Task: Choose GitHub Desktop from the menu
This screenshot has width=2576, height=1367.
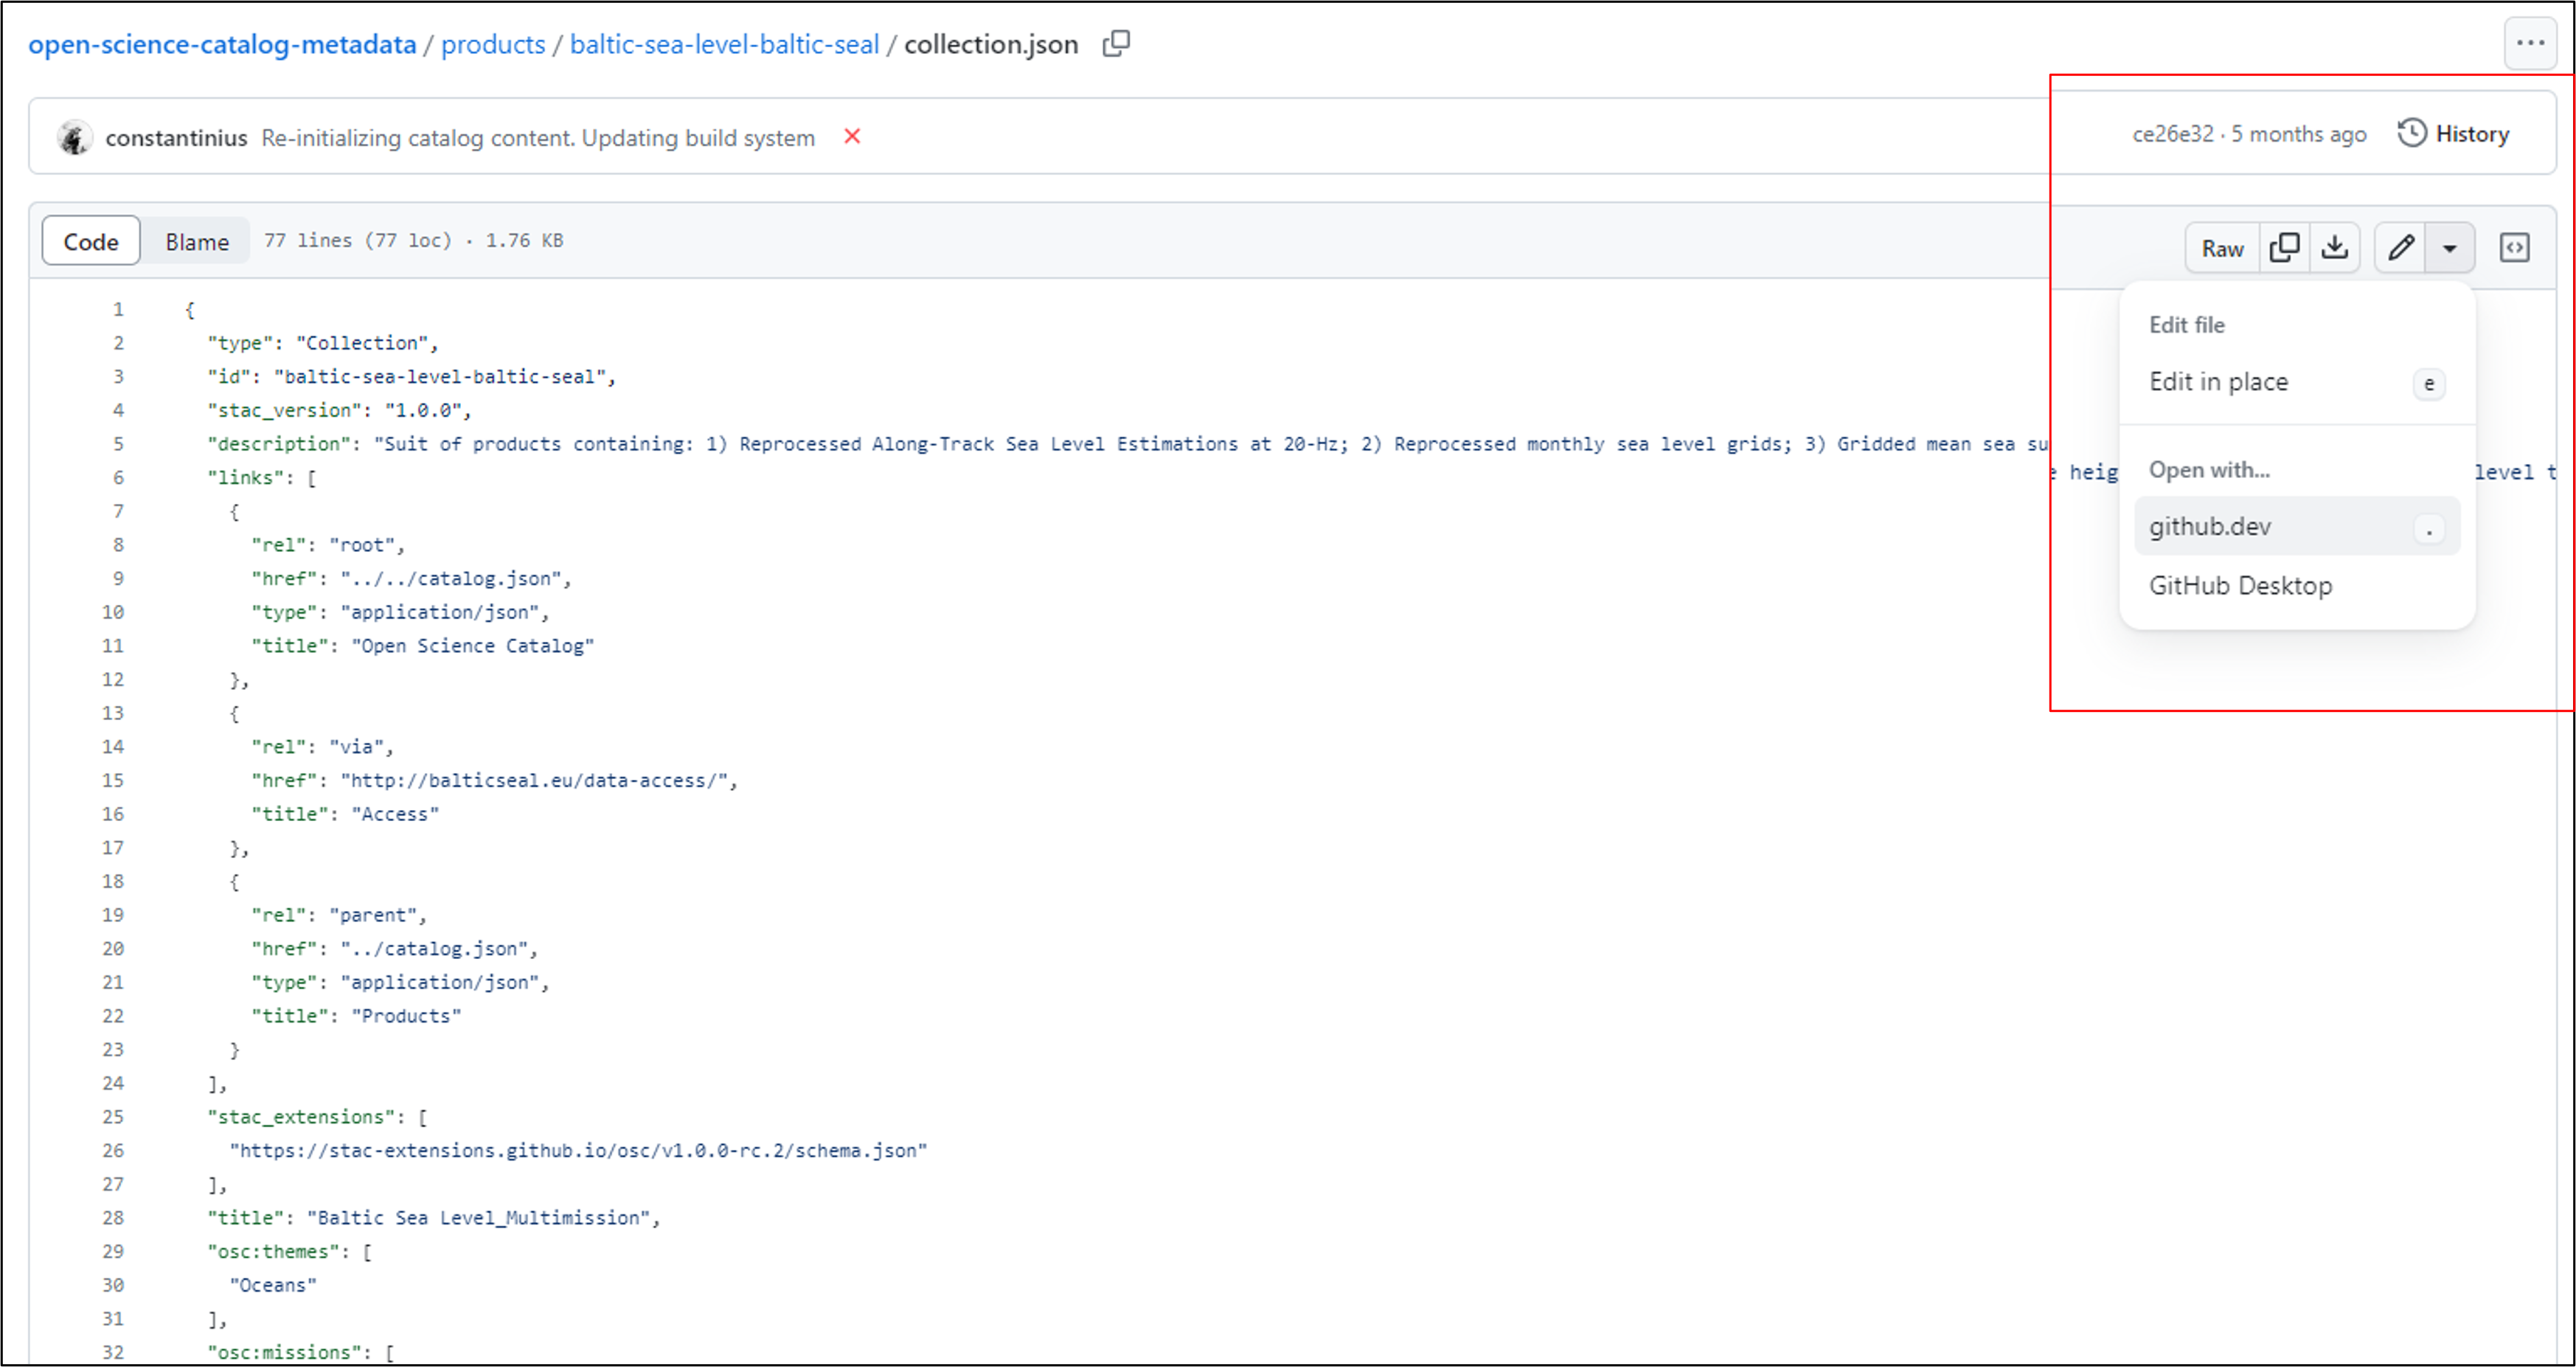Action: coord(2241,585)
